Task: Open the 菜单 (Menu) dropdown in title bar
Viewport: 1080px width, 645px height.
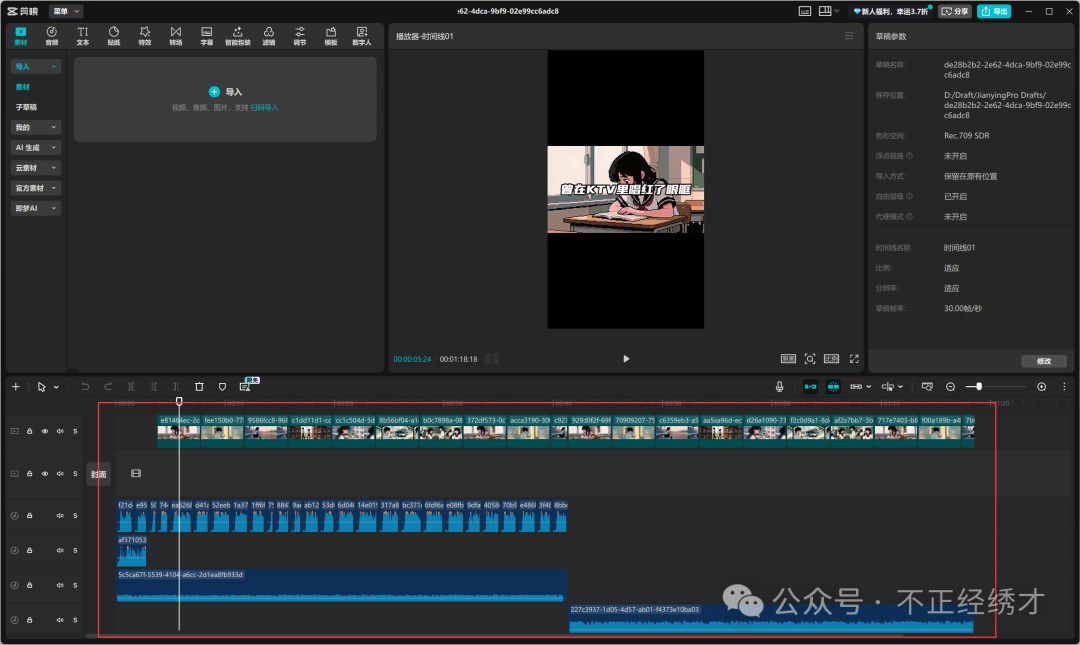Action: pyautogui.click(x=65, y=11)
